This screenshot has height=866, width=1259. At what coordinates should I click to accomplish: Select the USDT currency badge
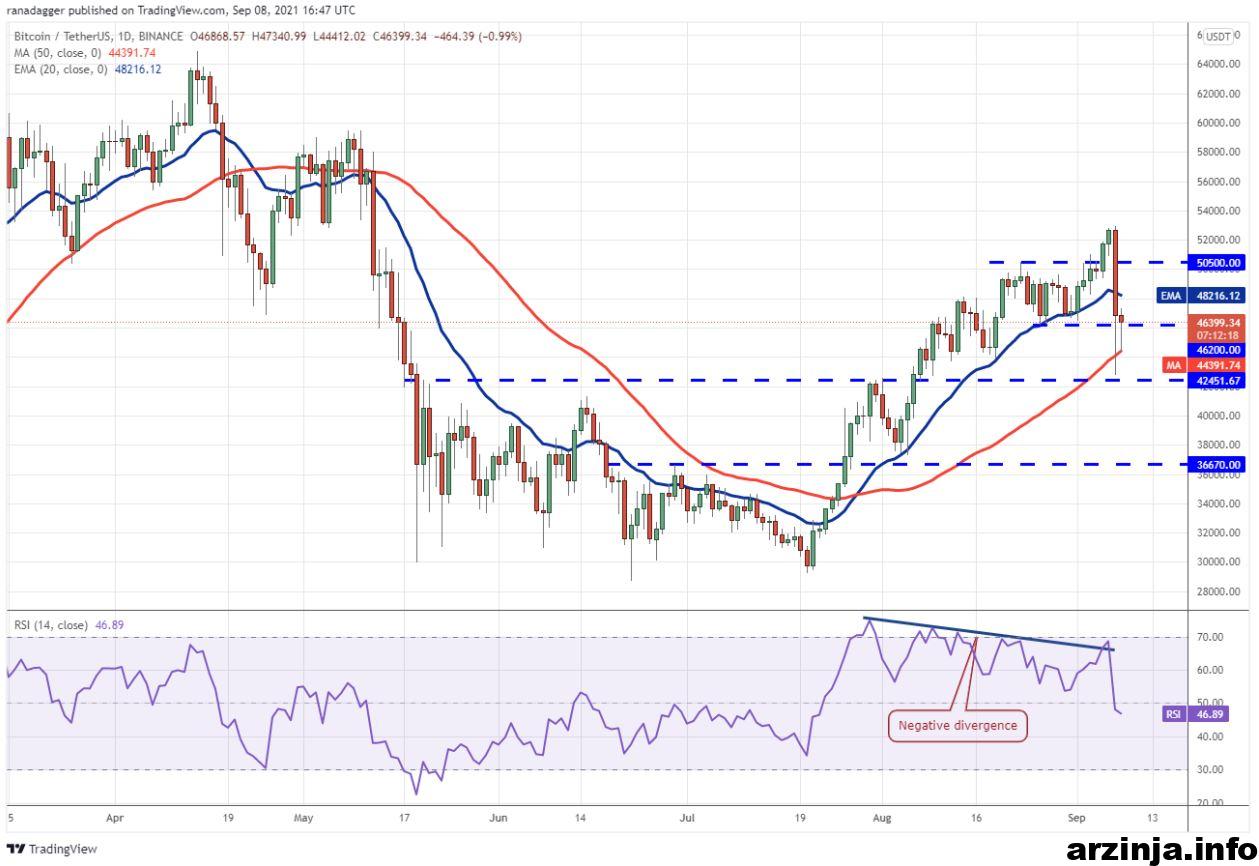(1218, 36)
